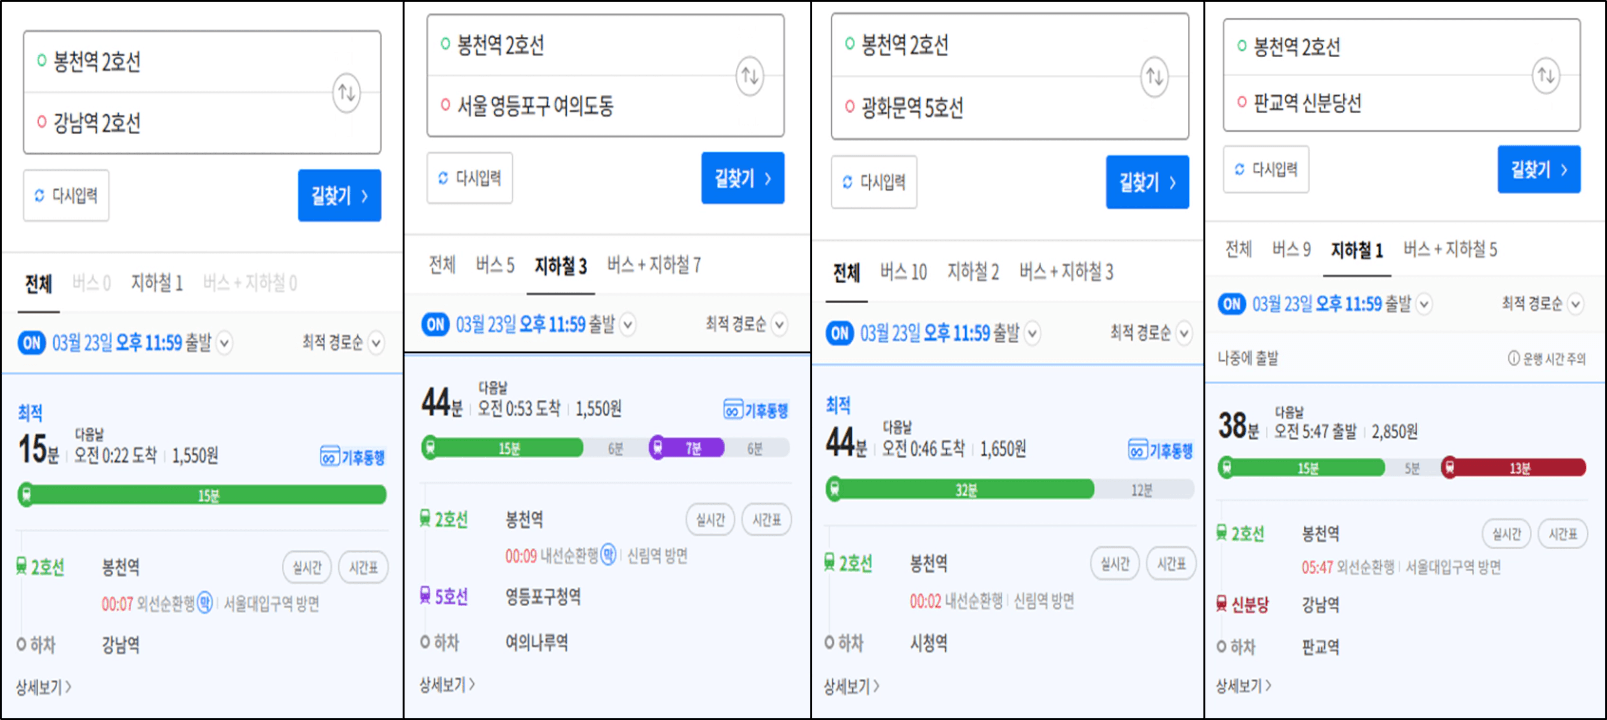Swap origin and destination for 광화문역 route
This screenshot has width=1607, height=720.
tap(1155, 76)
